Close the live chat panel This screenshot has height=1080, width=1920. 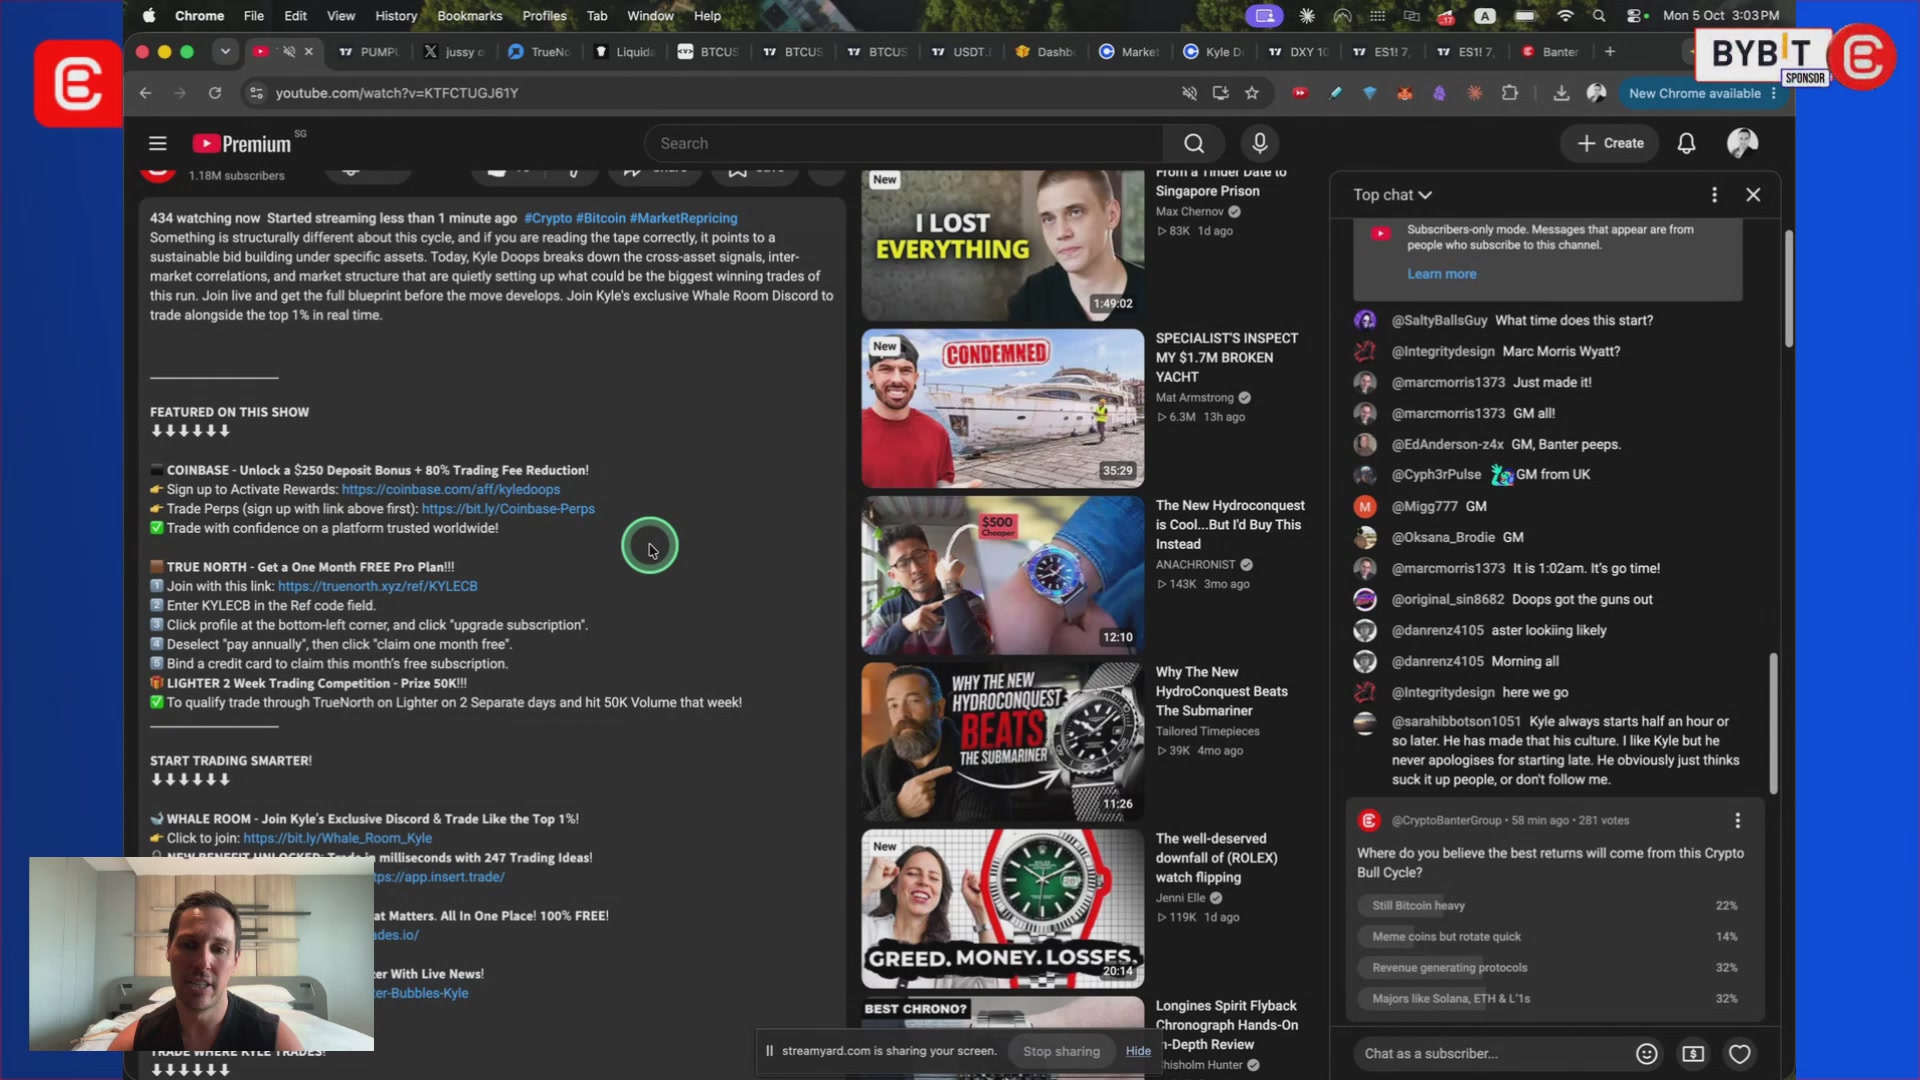1753,195
